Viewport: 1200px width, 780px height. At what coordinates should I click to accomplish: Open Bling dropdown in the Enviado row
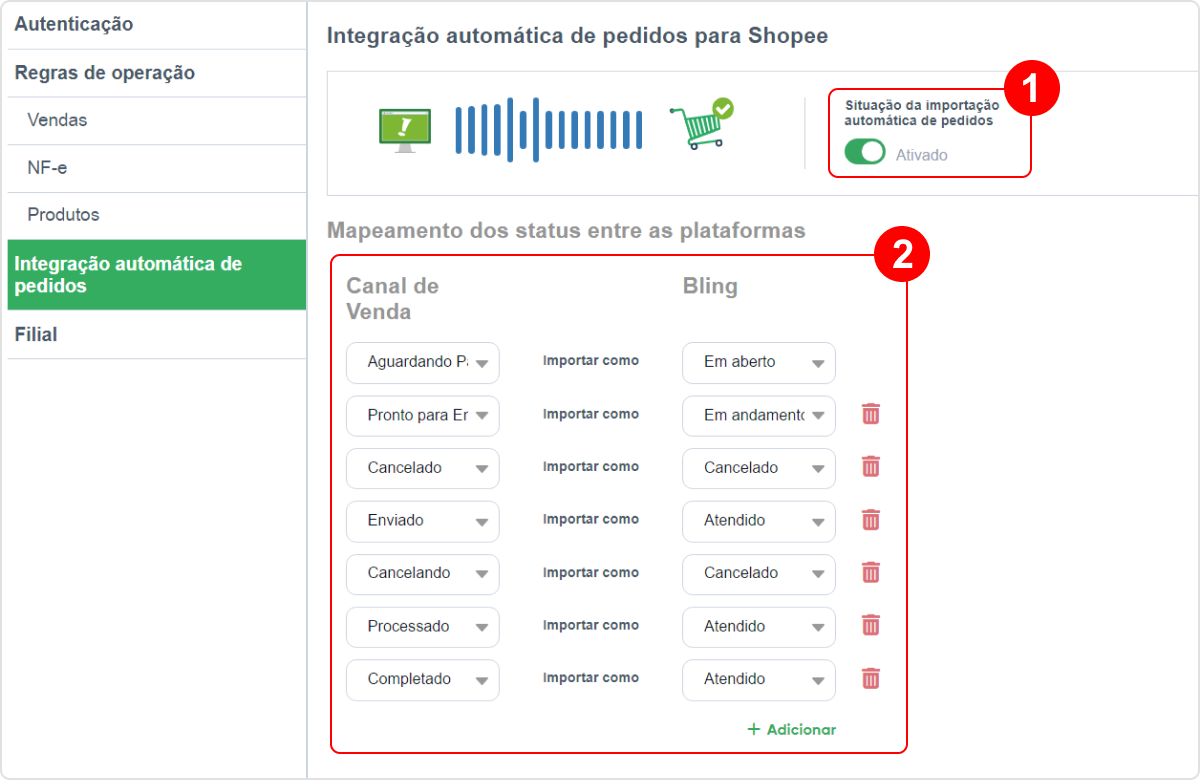click(759, 521)
